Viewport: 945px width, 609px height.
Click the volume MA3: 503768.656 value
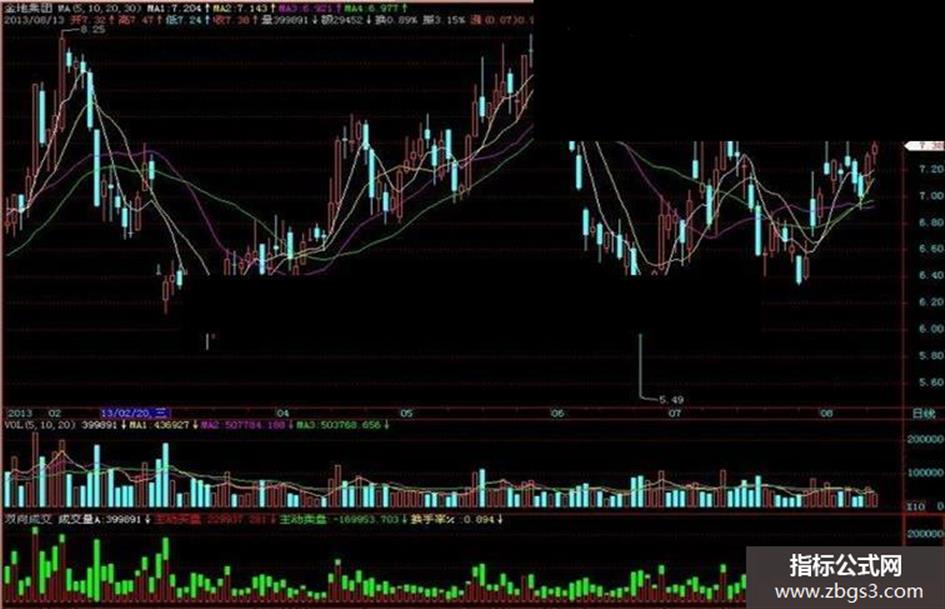coord(338,425)
